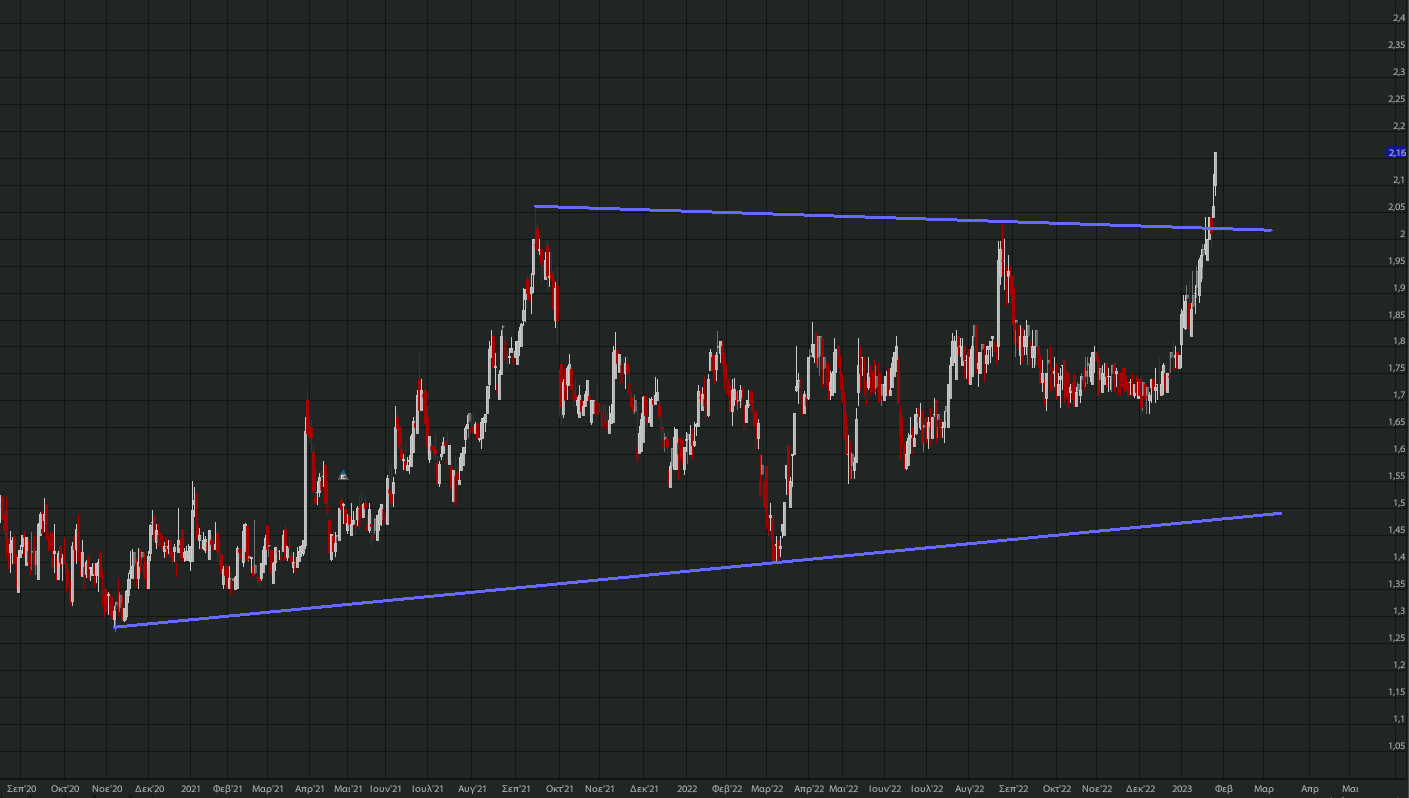1409x798 pixels.
Task: Click the 1,15 price axis label
Action: (1397, 692)
